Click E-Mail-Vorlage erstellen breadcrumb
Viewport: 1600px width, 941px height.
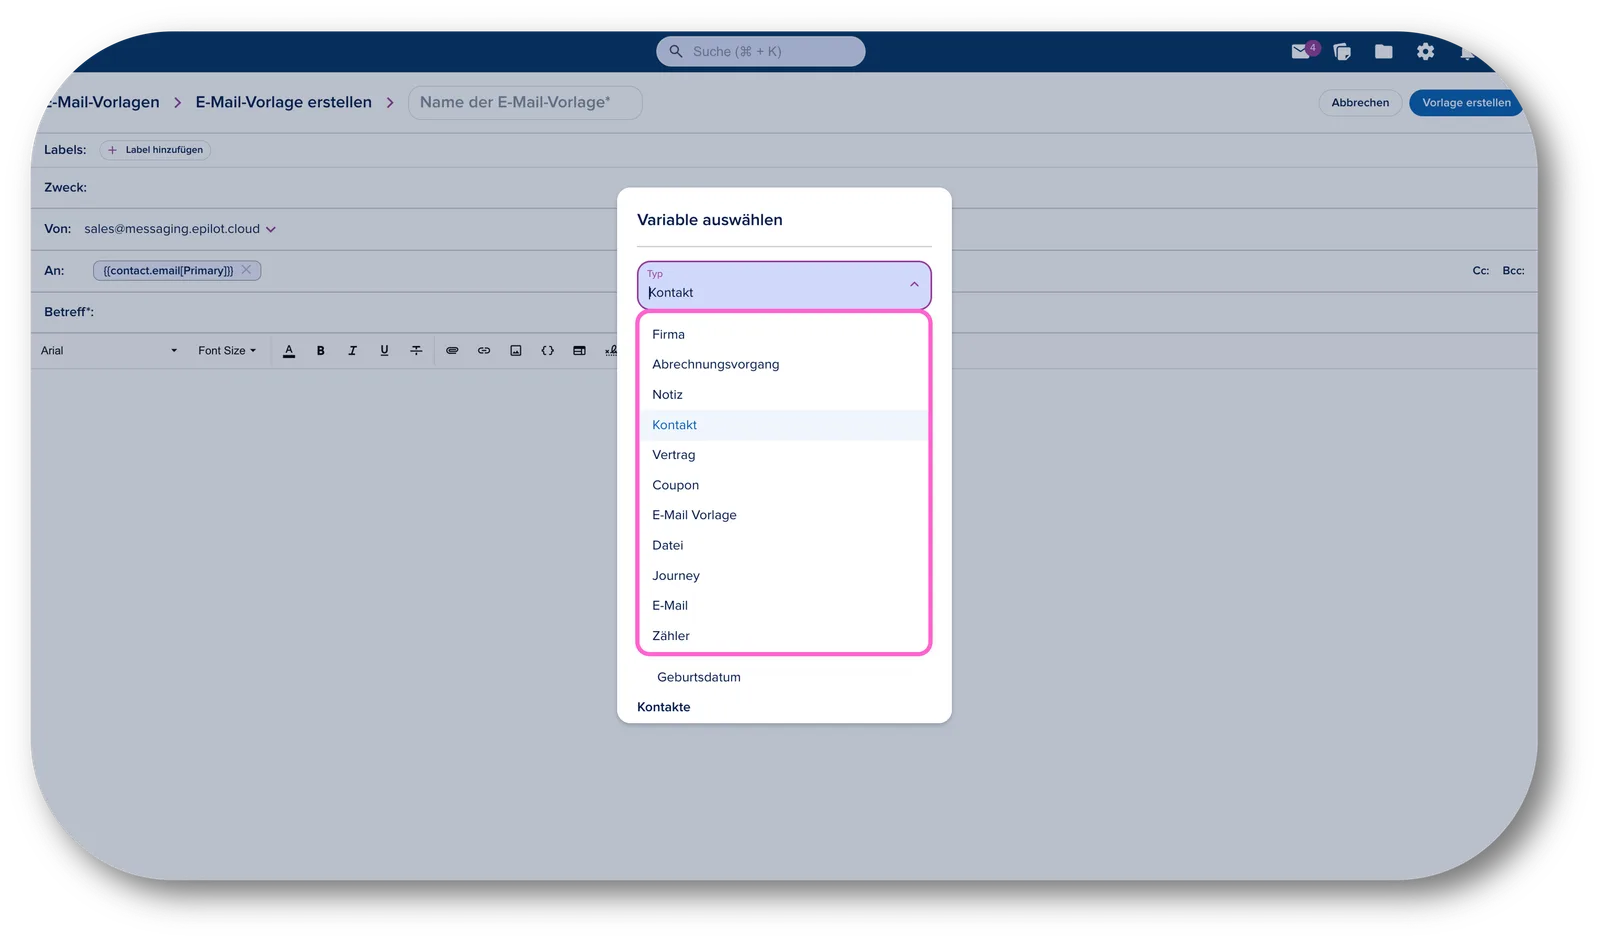pos(284,102)
